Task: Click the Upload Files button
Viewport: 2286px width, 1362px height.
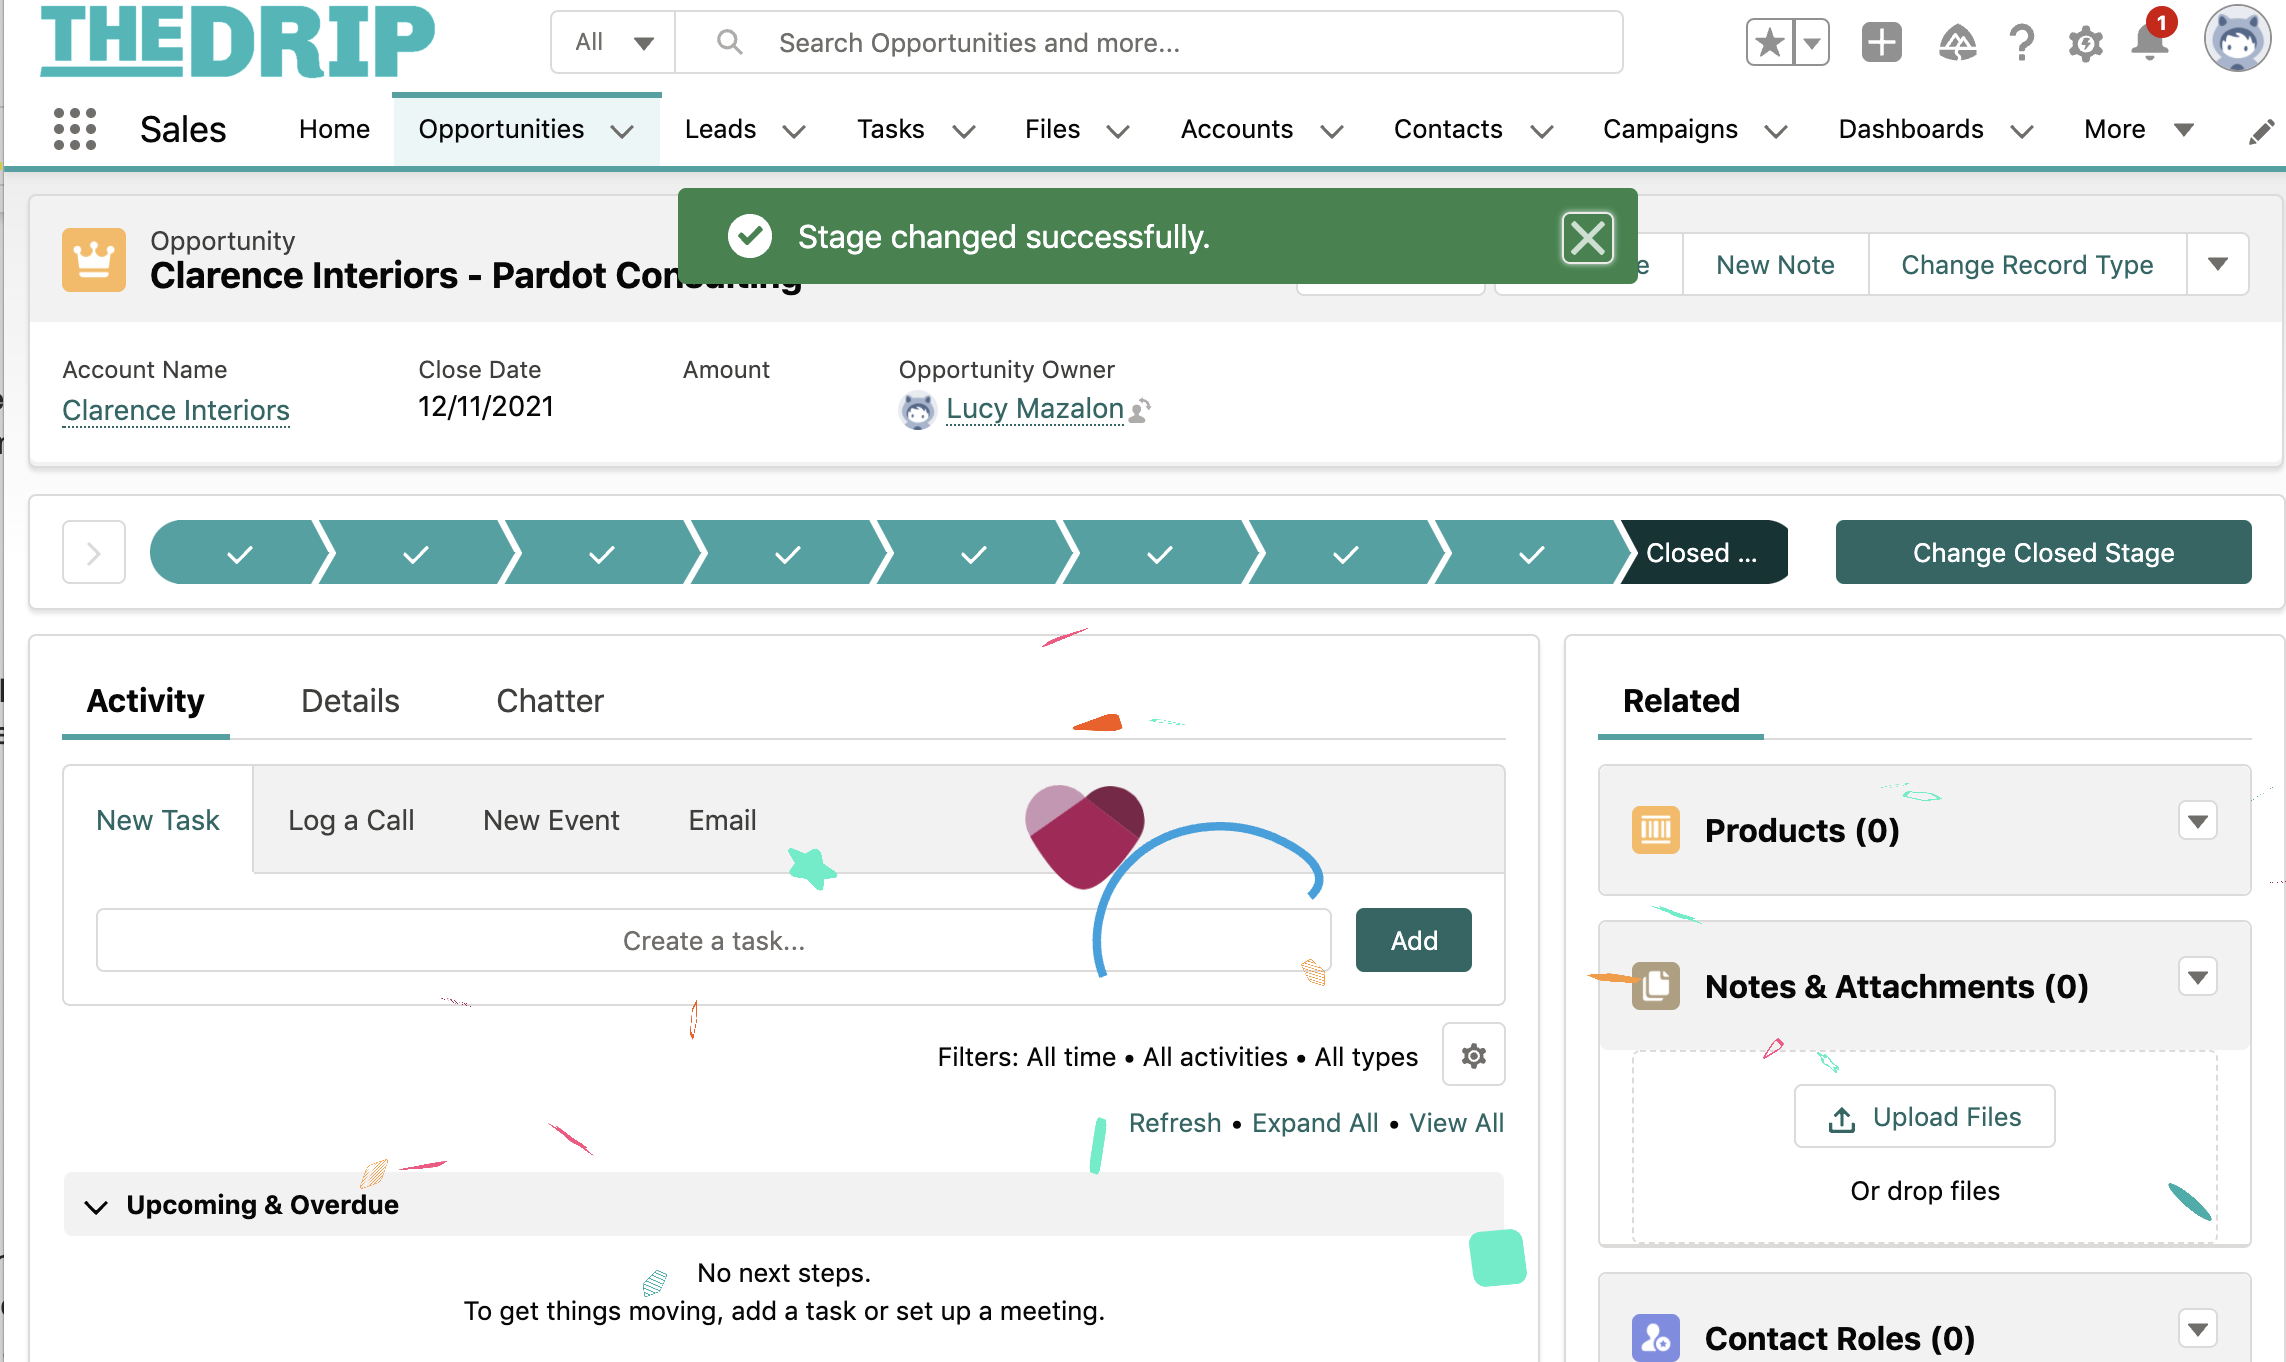Action: pyautogui.click(x=1925, y=1117)
